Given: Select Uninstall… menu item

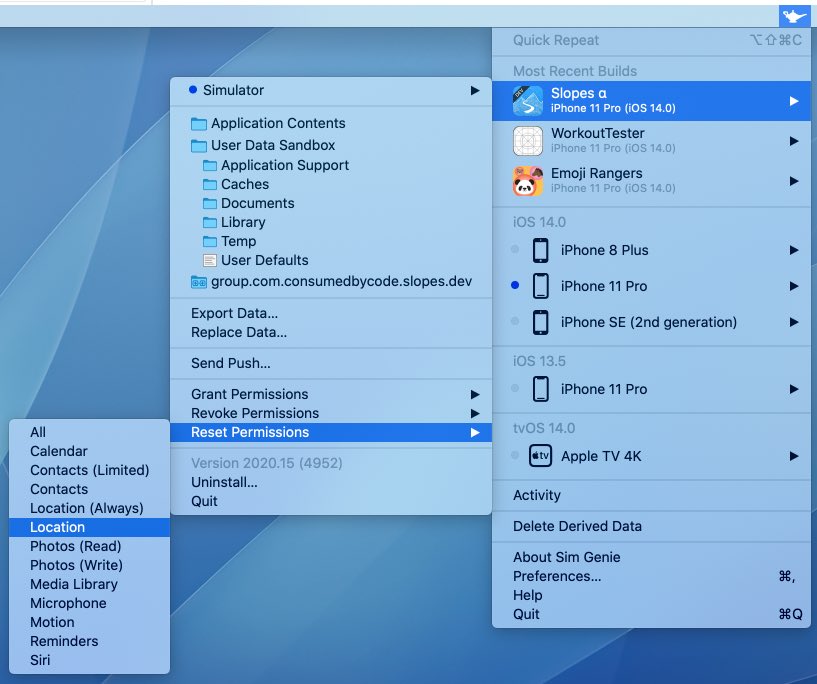Looking at the screenshot, I should [x=331, y=482].
